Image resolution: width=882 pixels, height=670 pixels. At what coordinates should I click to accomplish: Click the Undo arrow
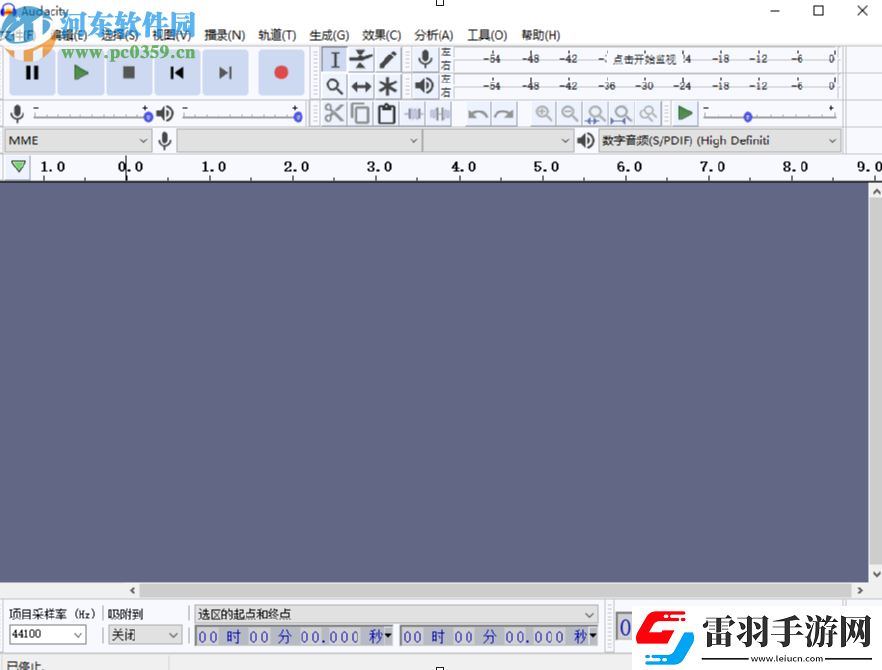coord(478,114)
